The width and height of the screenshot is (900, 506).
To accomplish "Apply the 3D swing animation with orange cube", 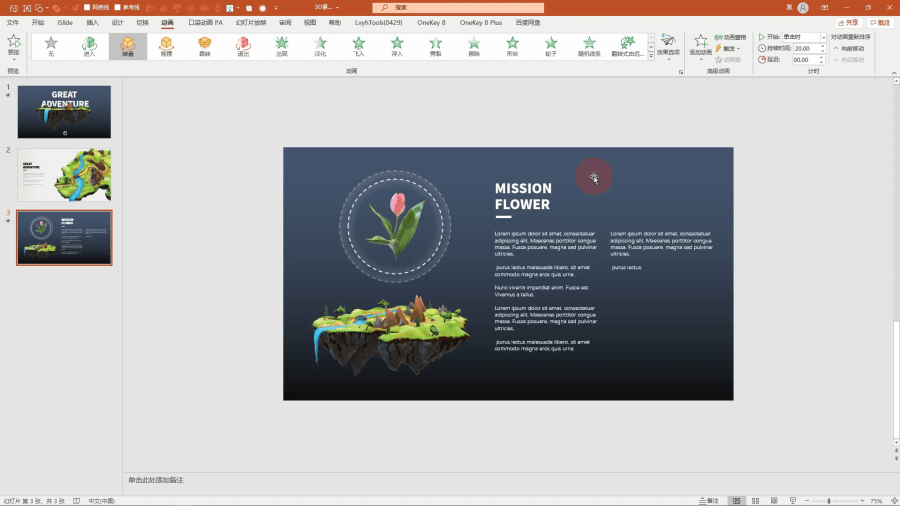I will pos(166,46).
